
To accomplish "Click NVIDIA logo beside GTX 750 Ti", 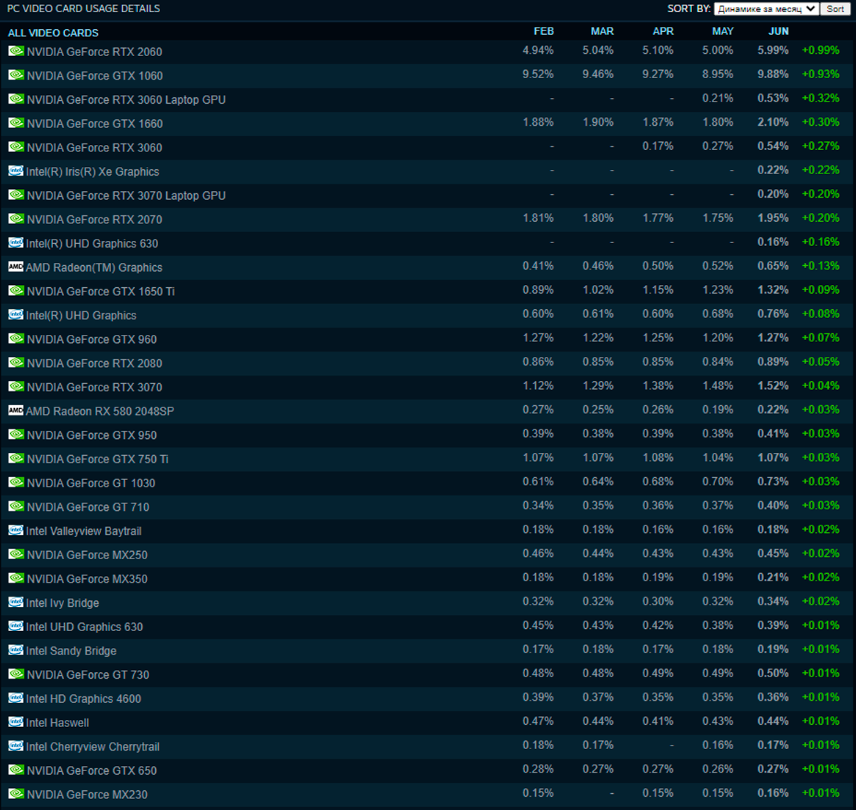I will pos(16,458).
